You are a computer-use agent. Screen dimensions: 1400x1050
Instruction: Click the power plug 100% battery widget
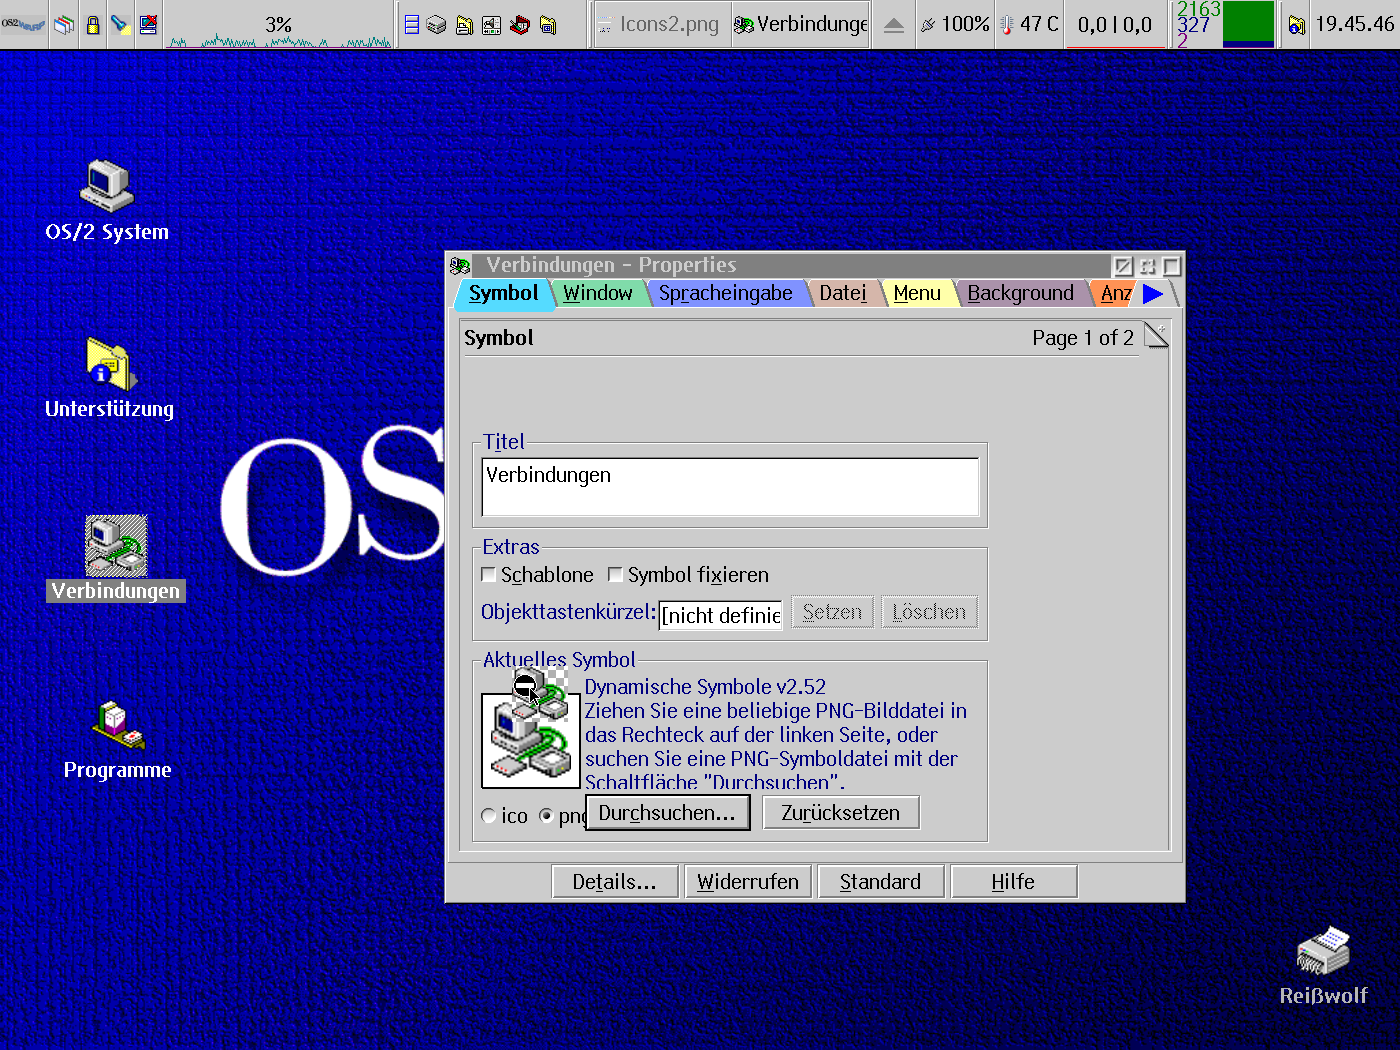click(x=954, y=24)
